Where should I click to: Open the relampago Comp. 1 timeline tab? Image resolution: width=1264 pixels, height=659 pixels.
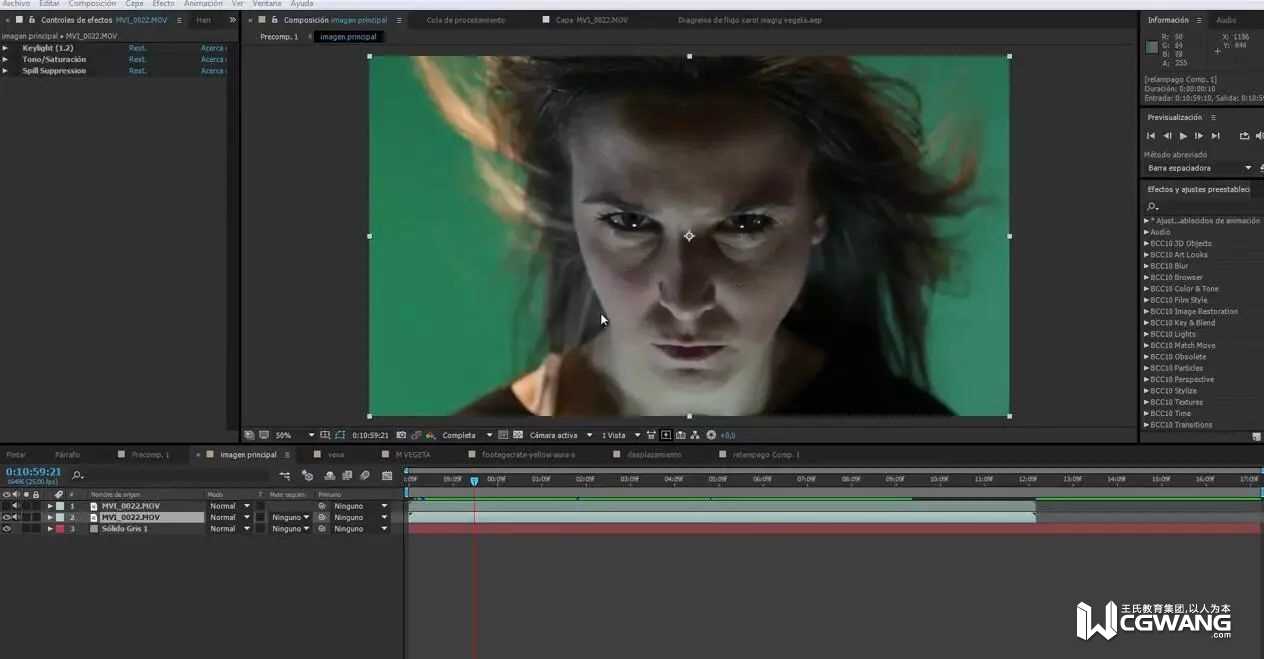point(764,455)
